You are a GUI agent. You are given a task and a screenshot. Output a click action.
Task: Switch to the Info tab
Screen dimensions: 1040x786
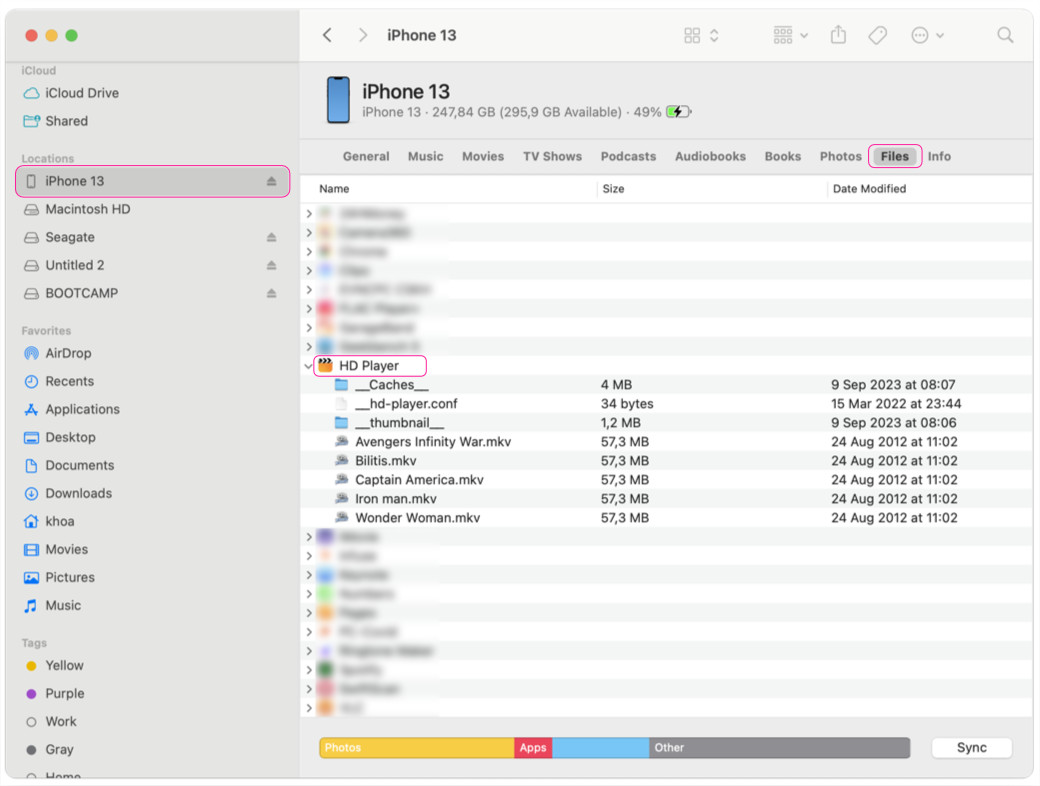click(939, 157)
